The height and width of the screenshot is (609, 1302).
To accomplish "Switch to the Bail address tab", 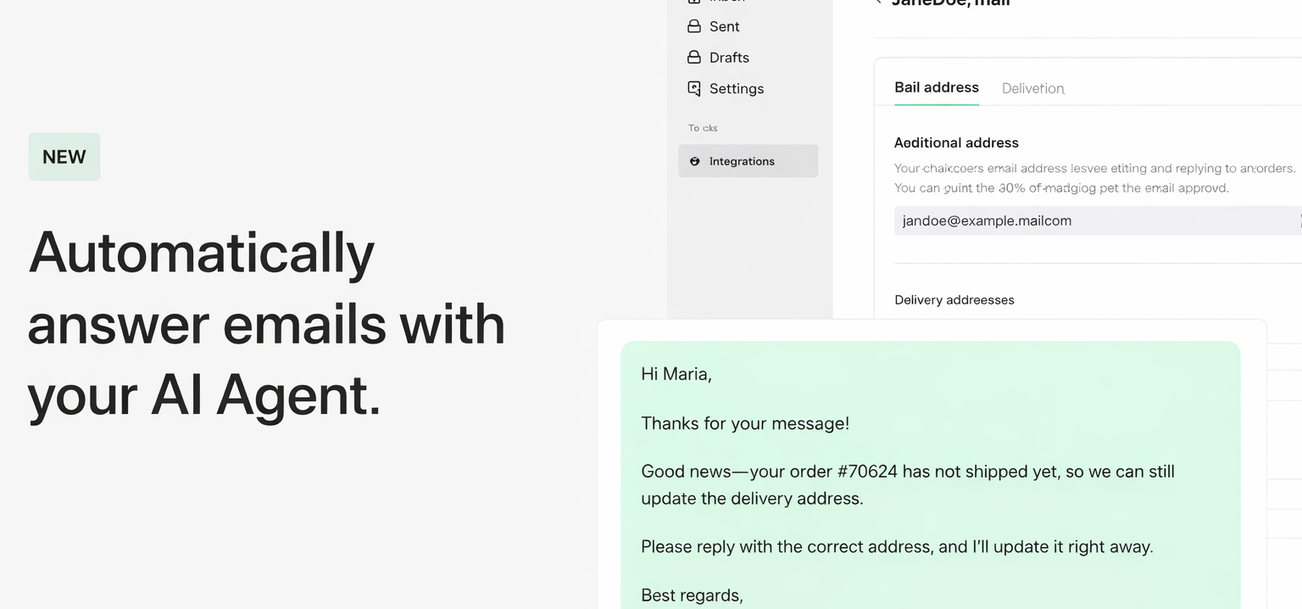I will (936, 88).
